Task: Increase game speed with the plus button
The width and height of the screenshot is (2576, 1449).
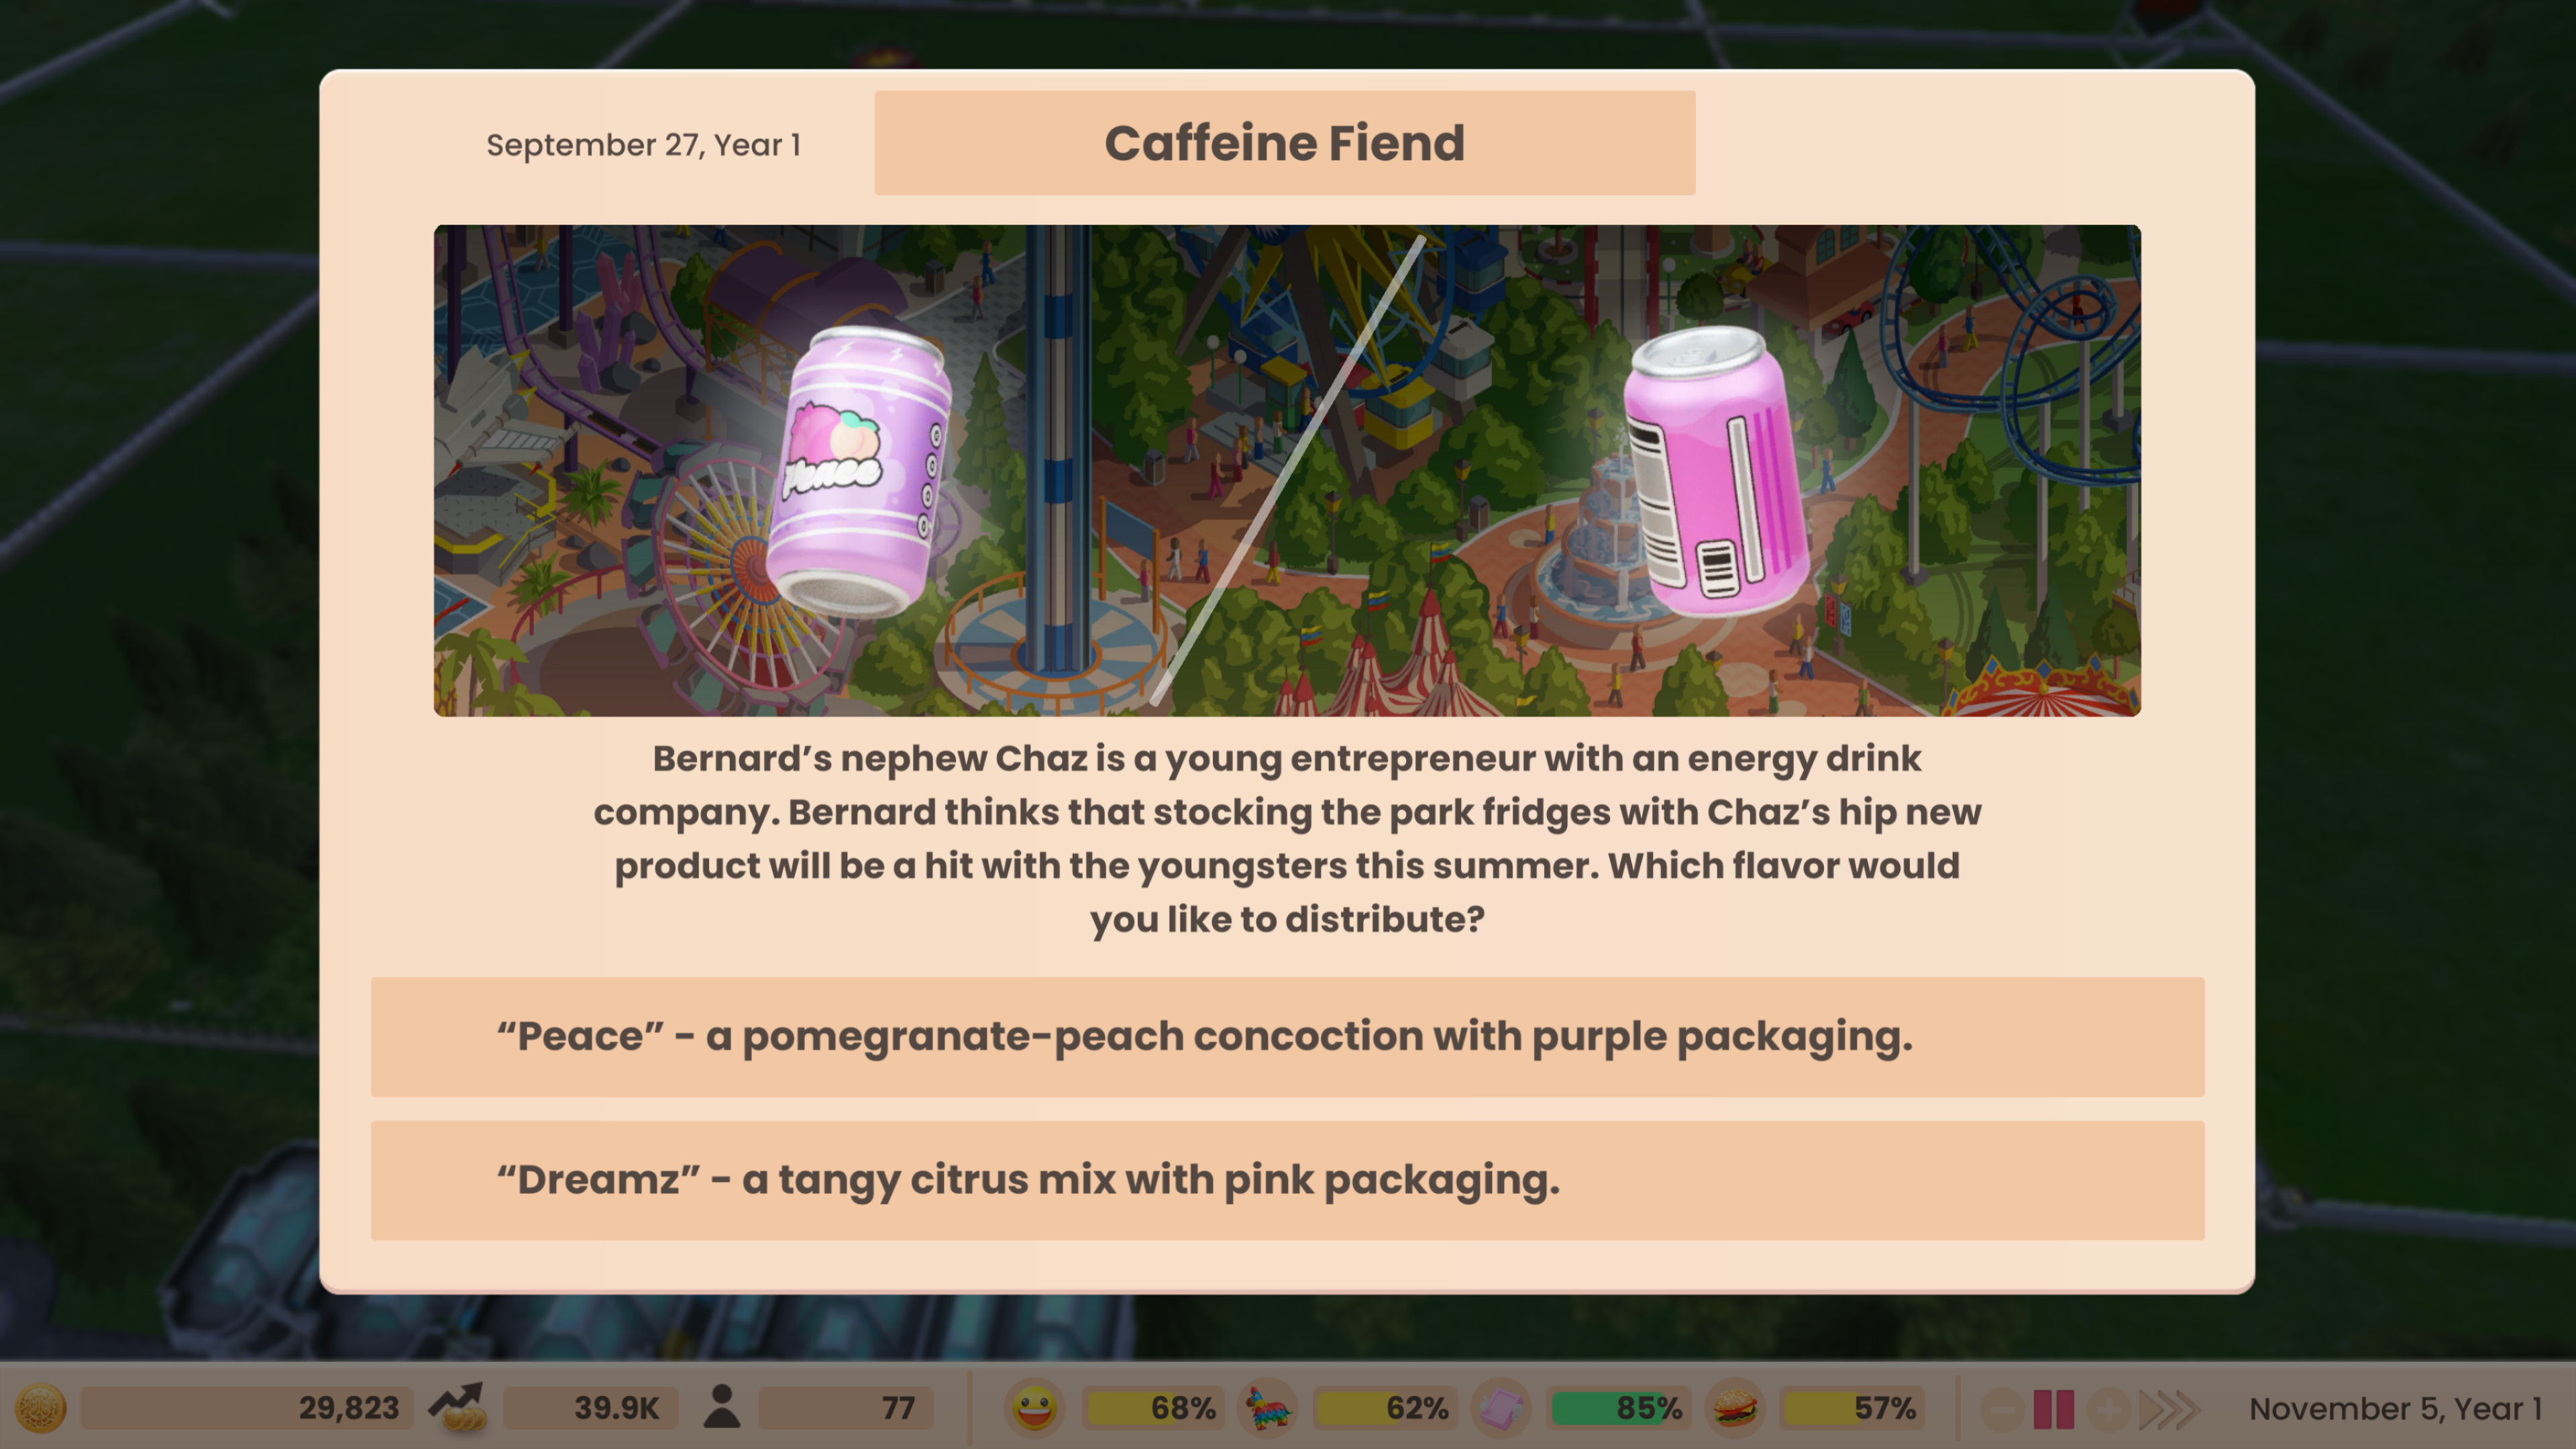Action: [2108, 1409]
